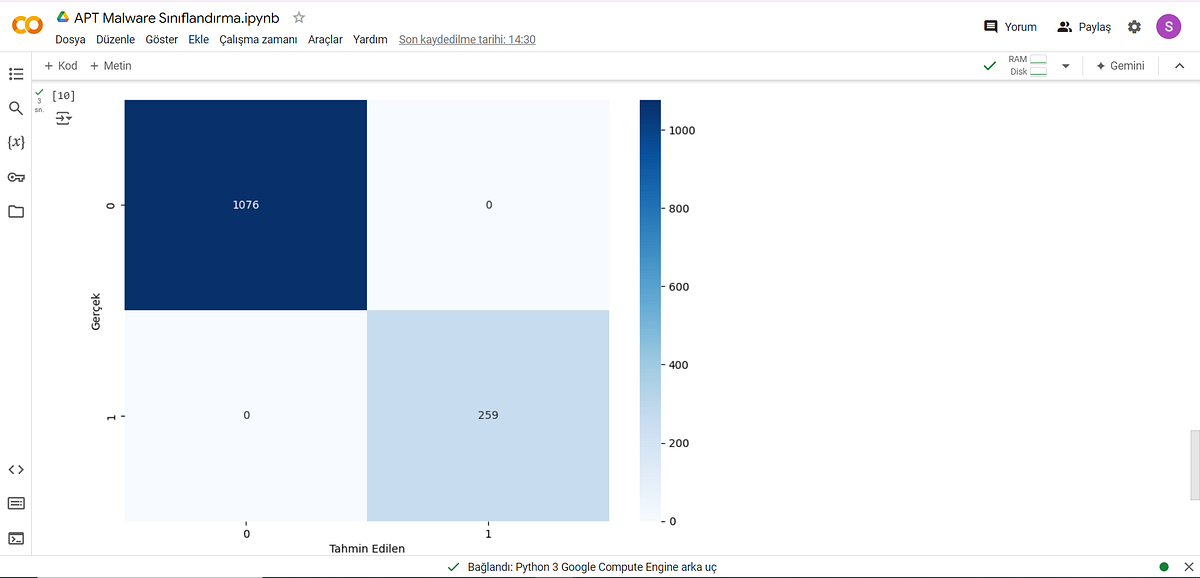Open the code snippets panel
Screen dimensions: 1200x578
click(15, 469)
